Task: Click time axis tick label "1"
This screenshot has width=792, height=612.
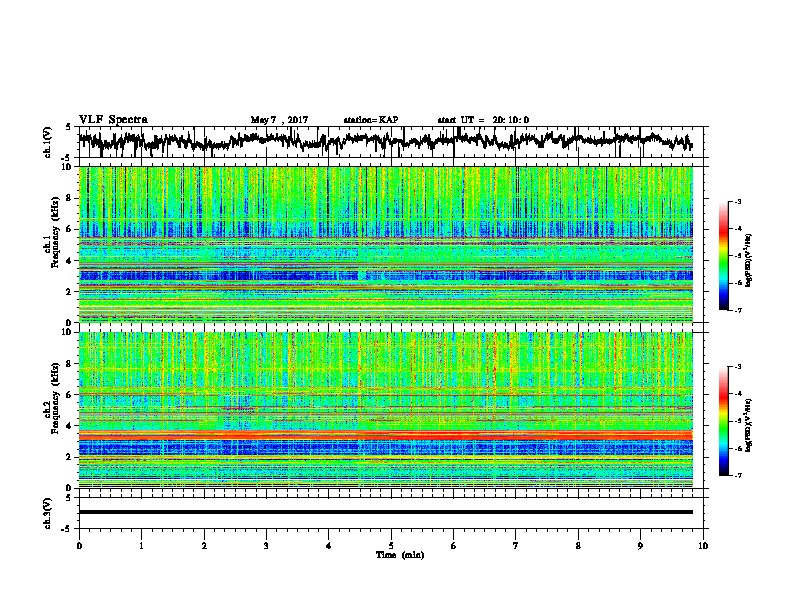Action: point(141,546)
